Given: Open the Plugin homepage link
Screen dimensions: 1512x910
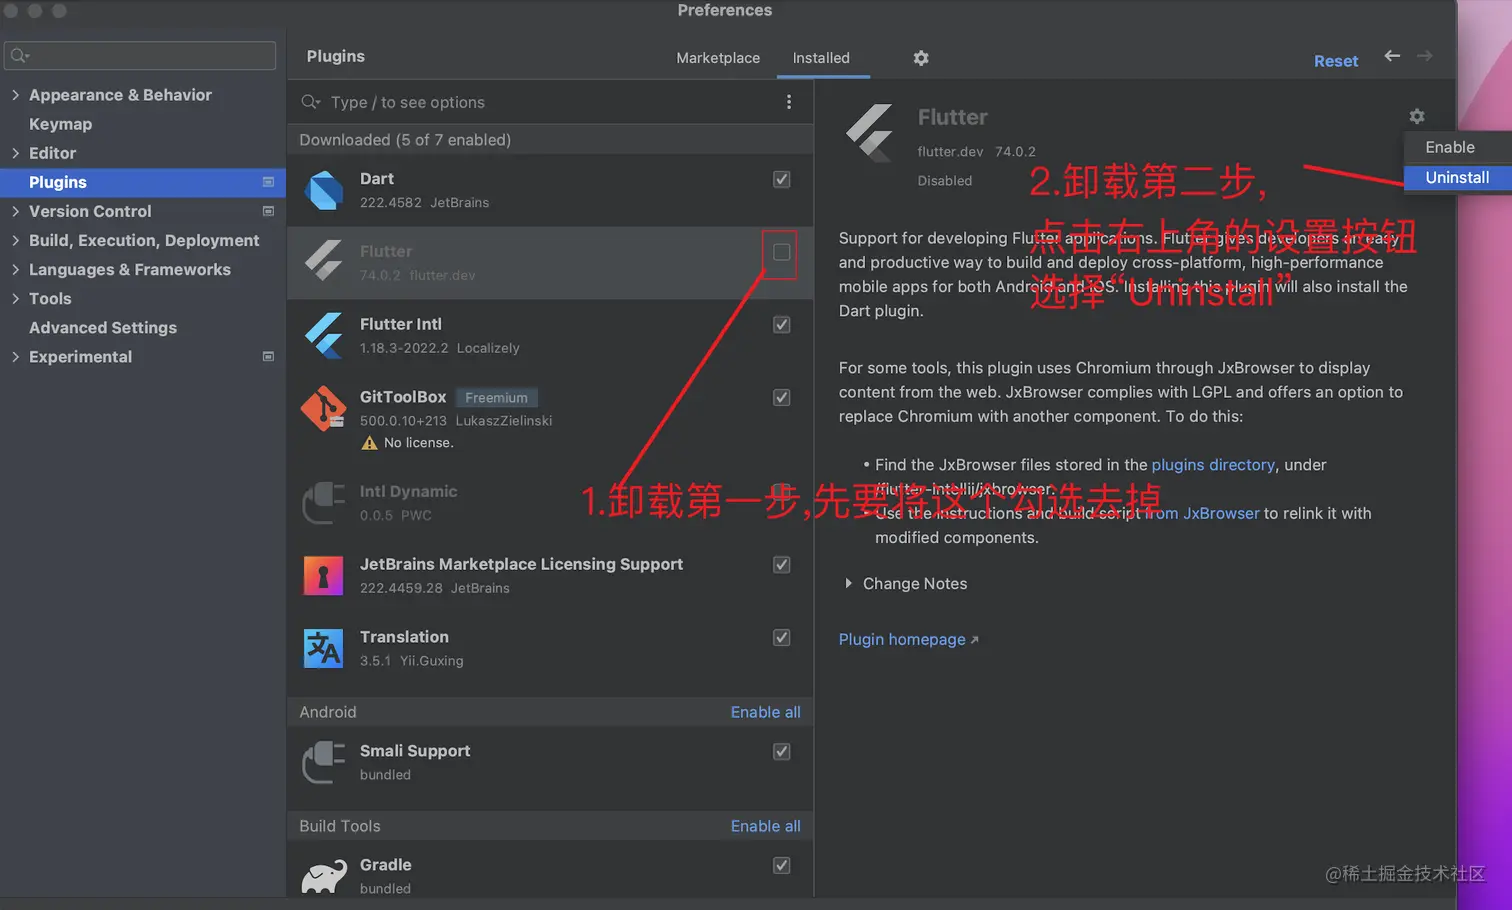Looking at the screenshot, I should point(901,639).
